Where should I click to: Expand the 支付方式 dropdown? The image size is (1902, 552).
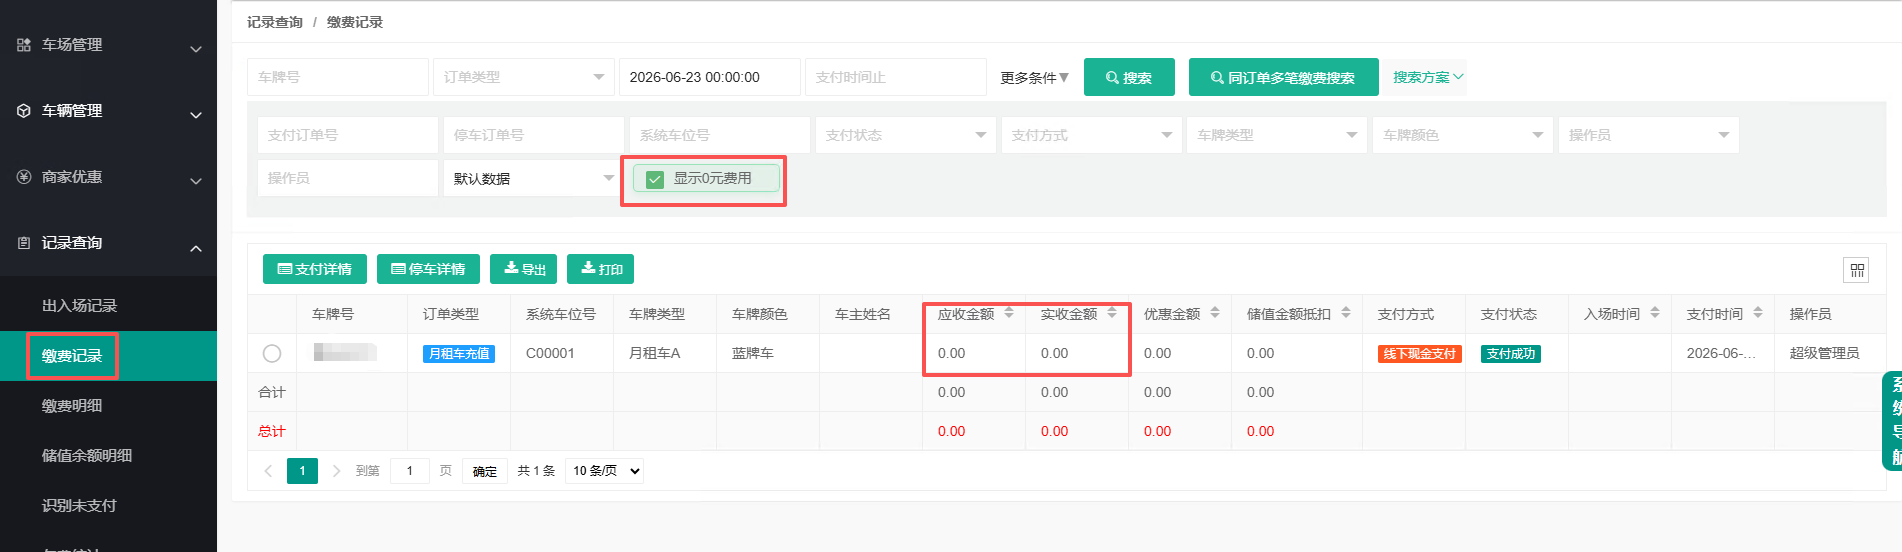pos(1091,135)
